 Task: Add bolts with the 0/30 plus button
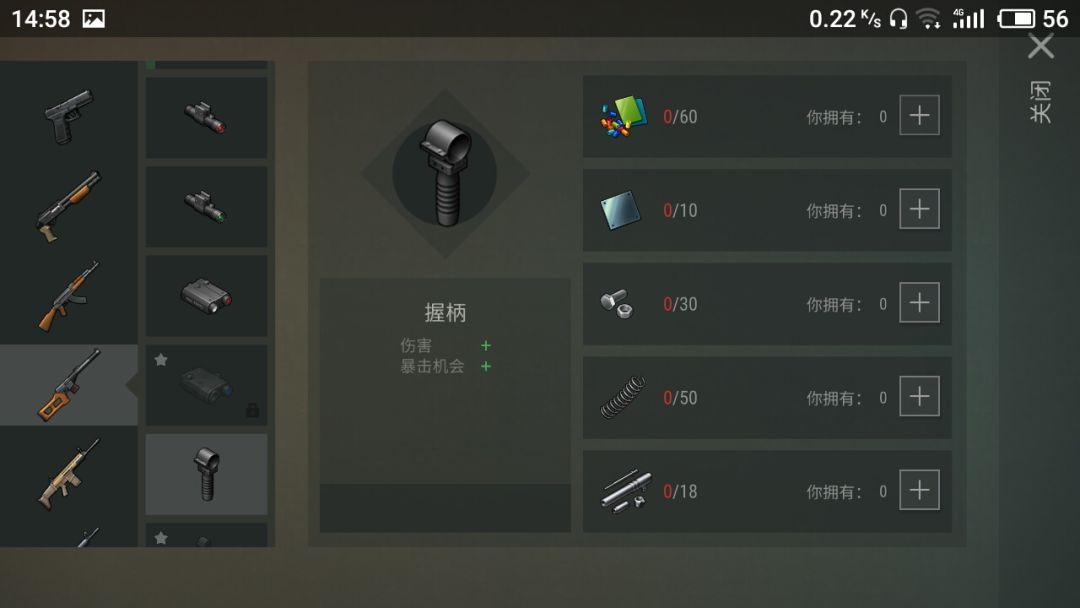(920, 302)
